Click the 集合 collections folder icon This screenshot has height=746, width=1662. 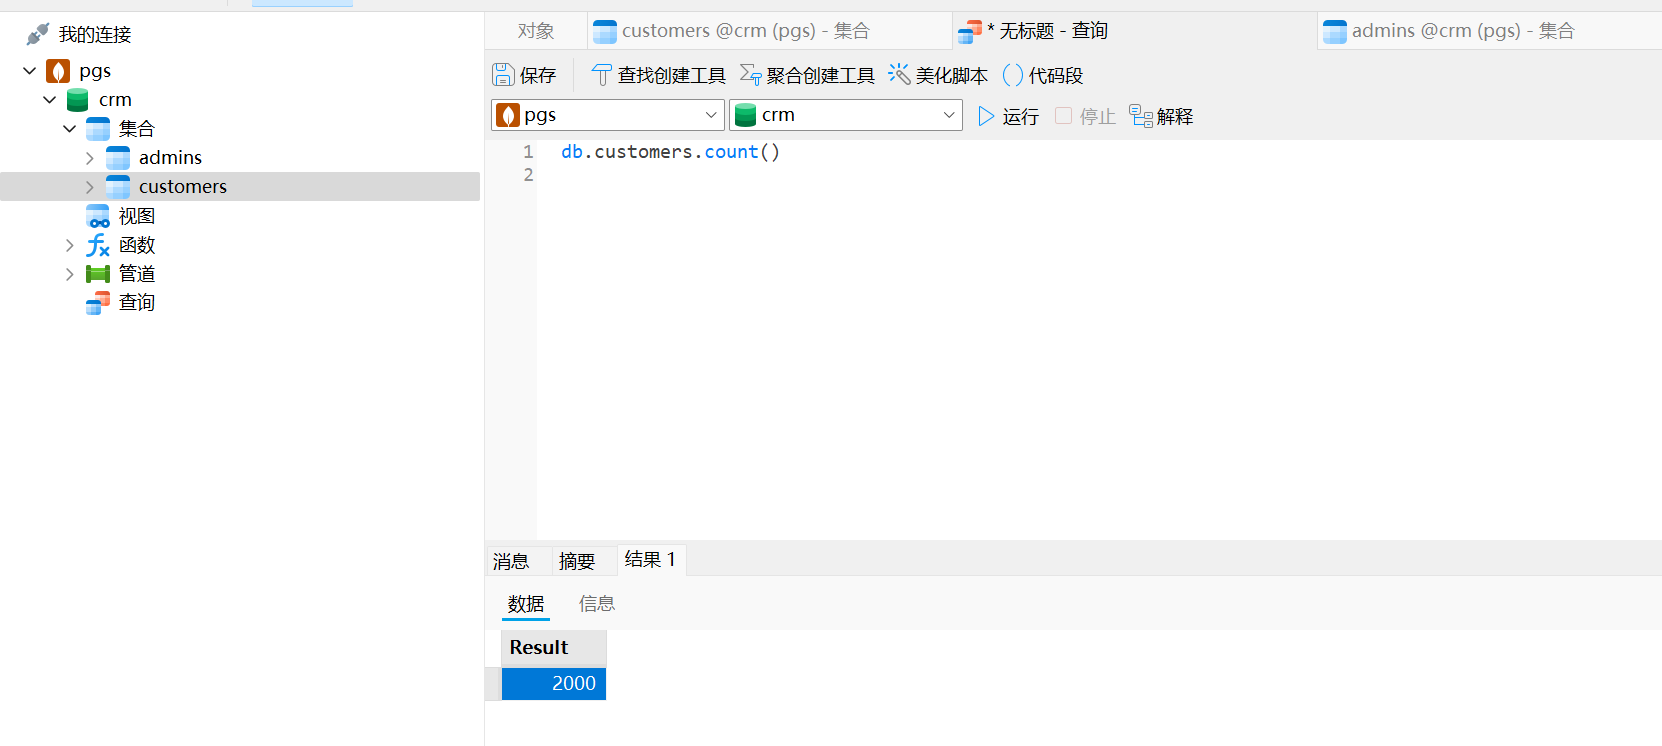coord(98,129)
